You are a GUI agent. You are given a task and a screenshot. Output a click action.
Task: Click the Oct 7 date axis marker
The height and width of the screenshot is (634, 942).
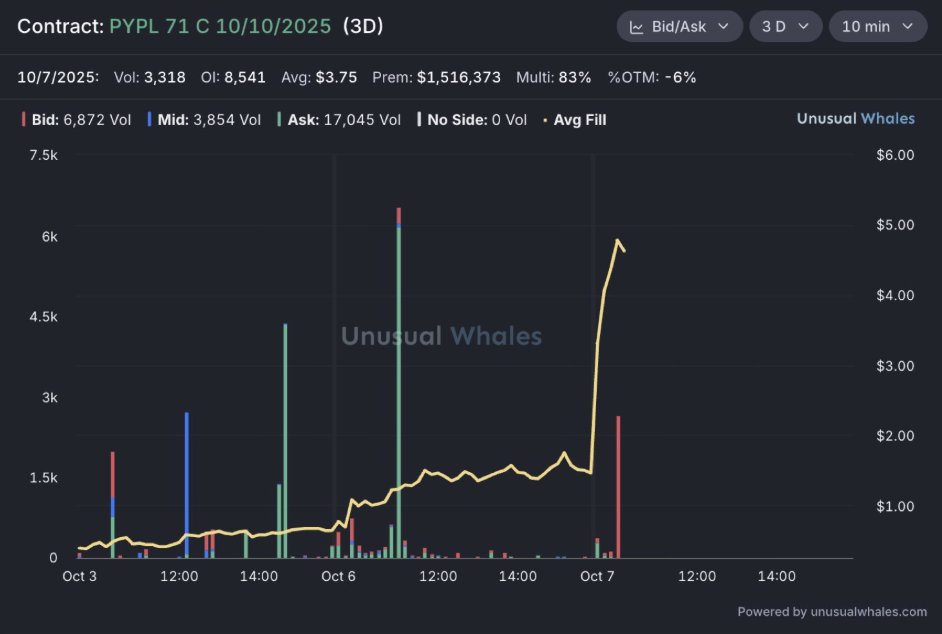click(x=598, y=576)
